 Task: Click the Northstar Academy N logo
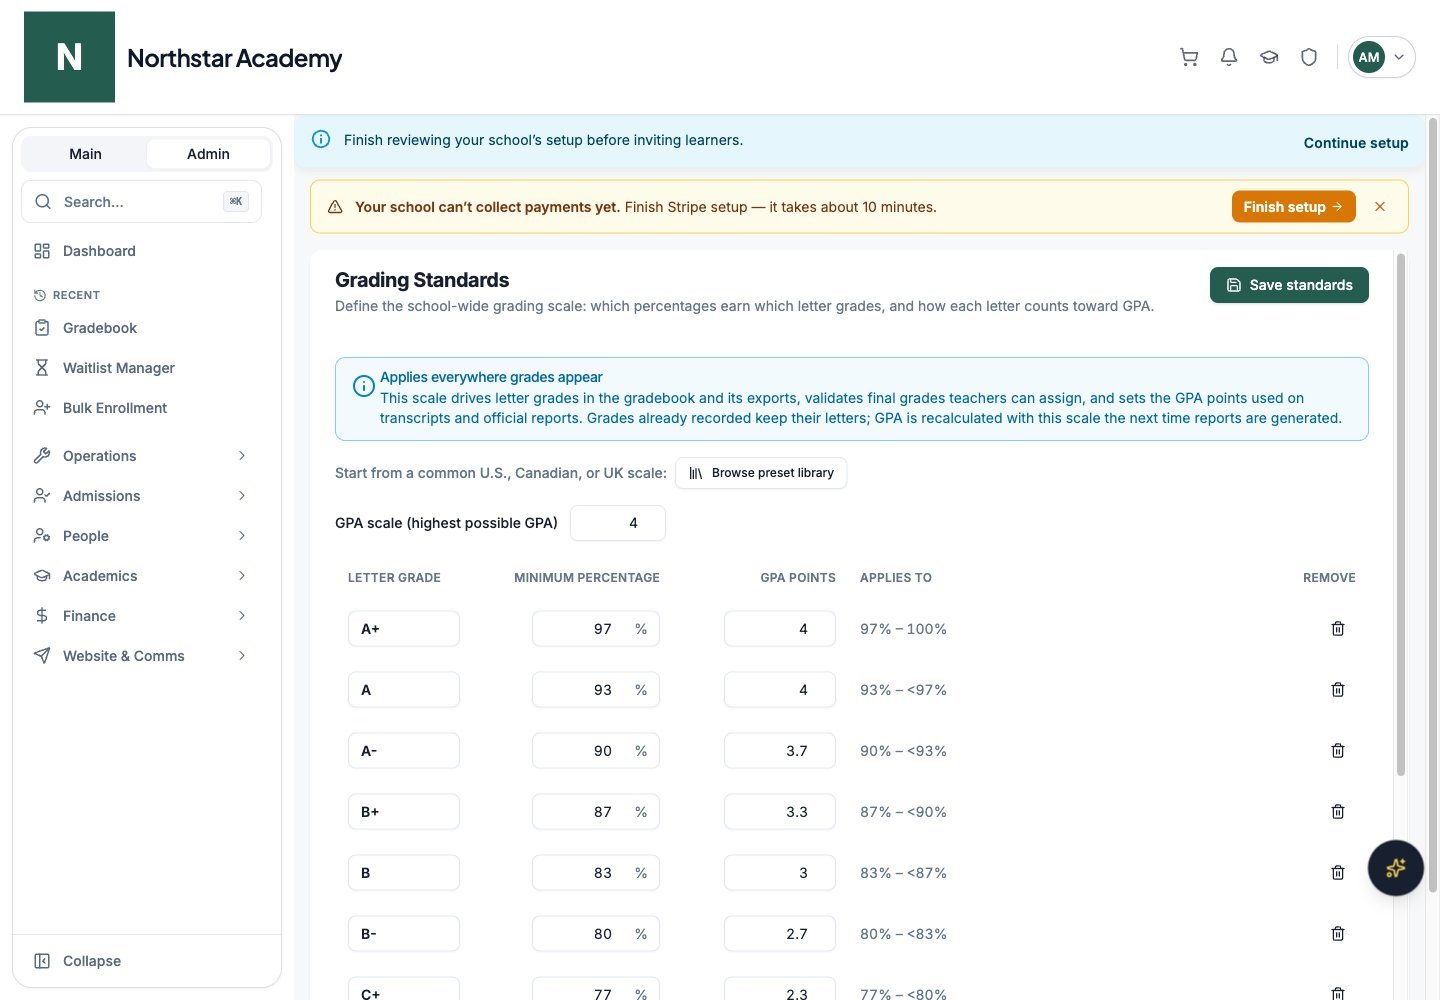[x=69, y=57]
